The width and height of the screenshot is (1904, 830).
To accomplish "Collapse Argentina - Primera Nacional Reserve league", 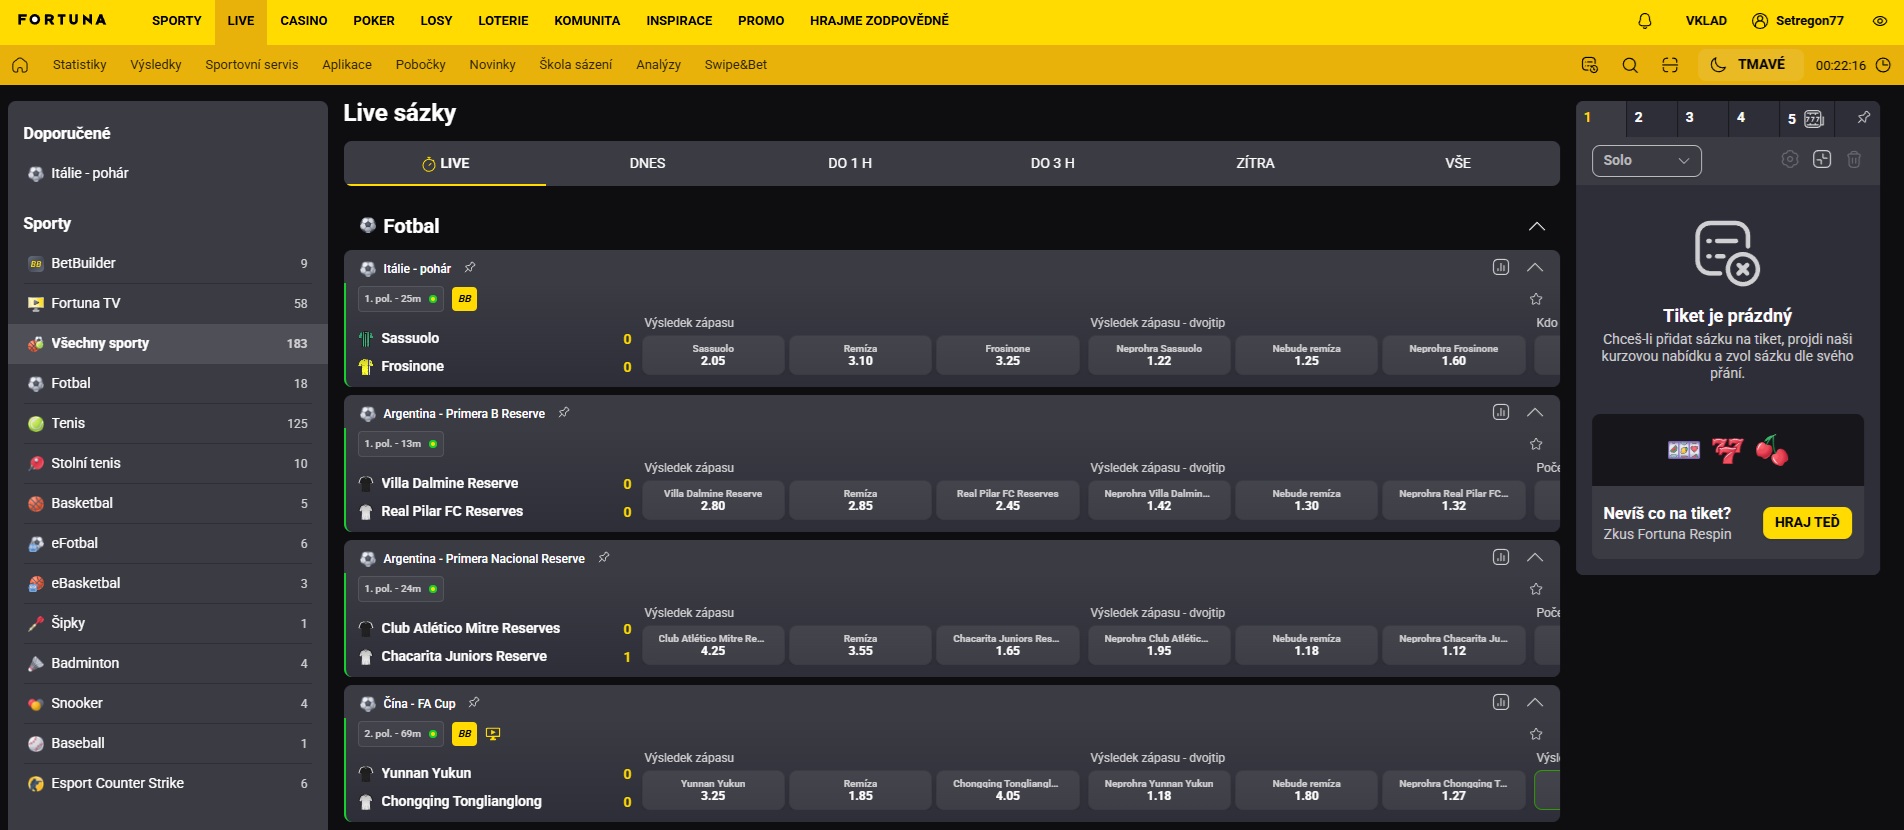I will (x=1535, y=557).
